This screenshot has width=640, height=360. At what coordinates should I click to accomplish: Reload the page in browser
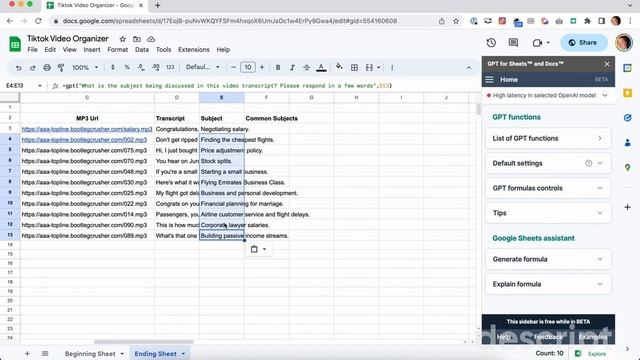click(x=38, y=21)
